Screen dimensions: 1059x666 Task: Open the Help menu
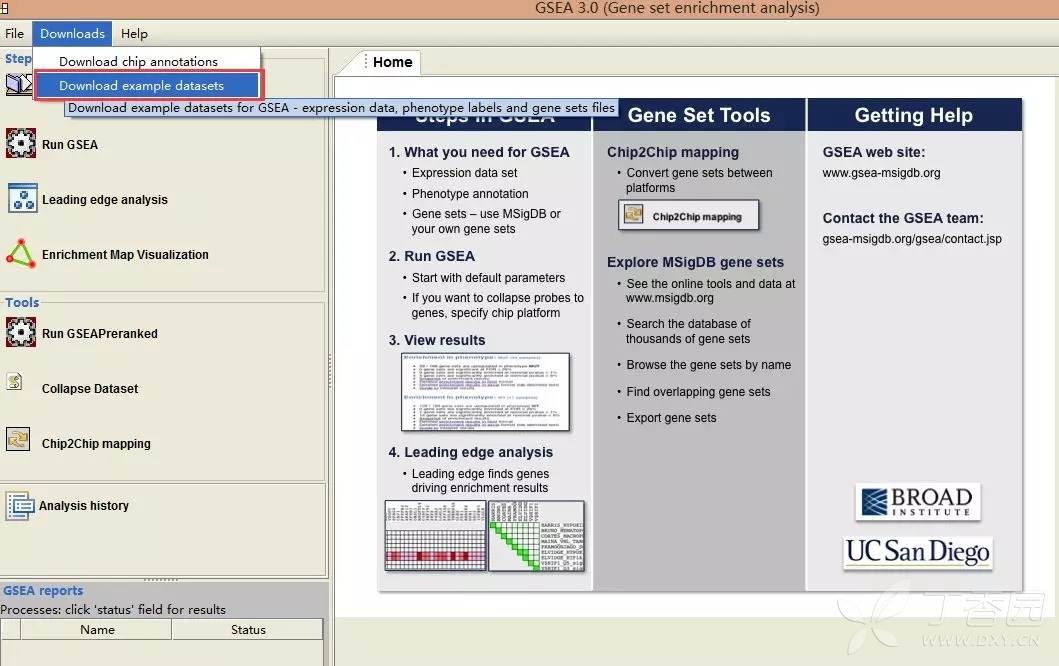[134, 33]
